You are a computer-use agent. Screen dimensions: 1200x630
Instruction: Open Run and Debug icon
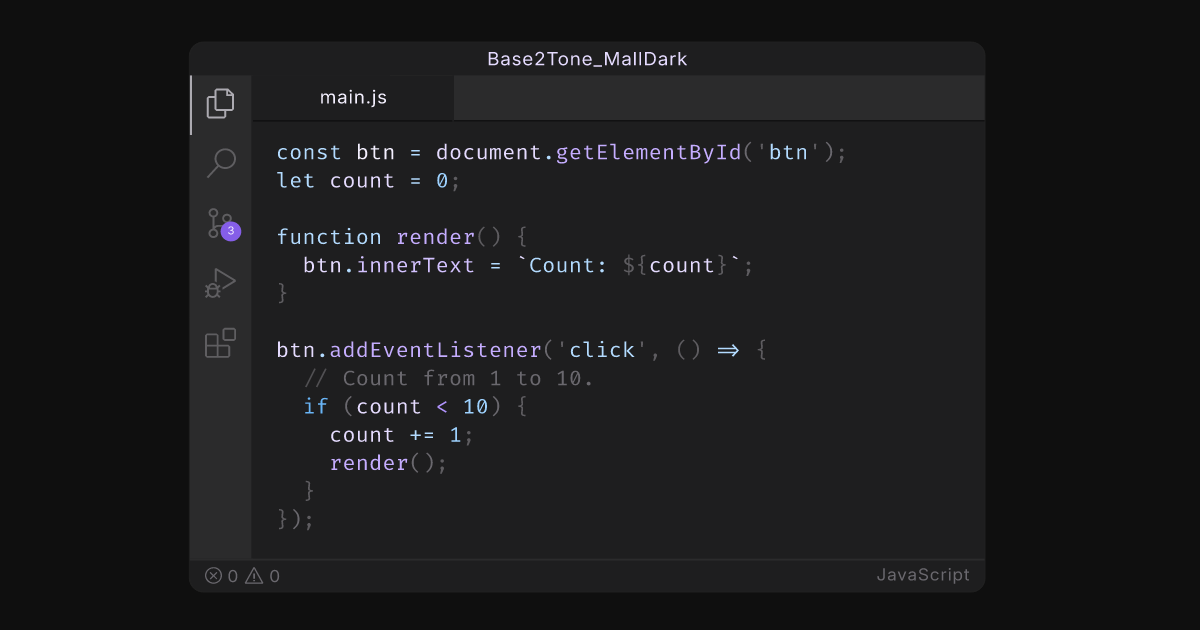[220, 283]
